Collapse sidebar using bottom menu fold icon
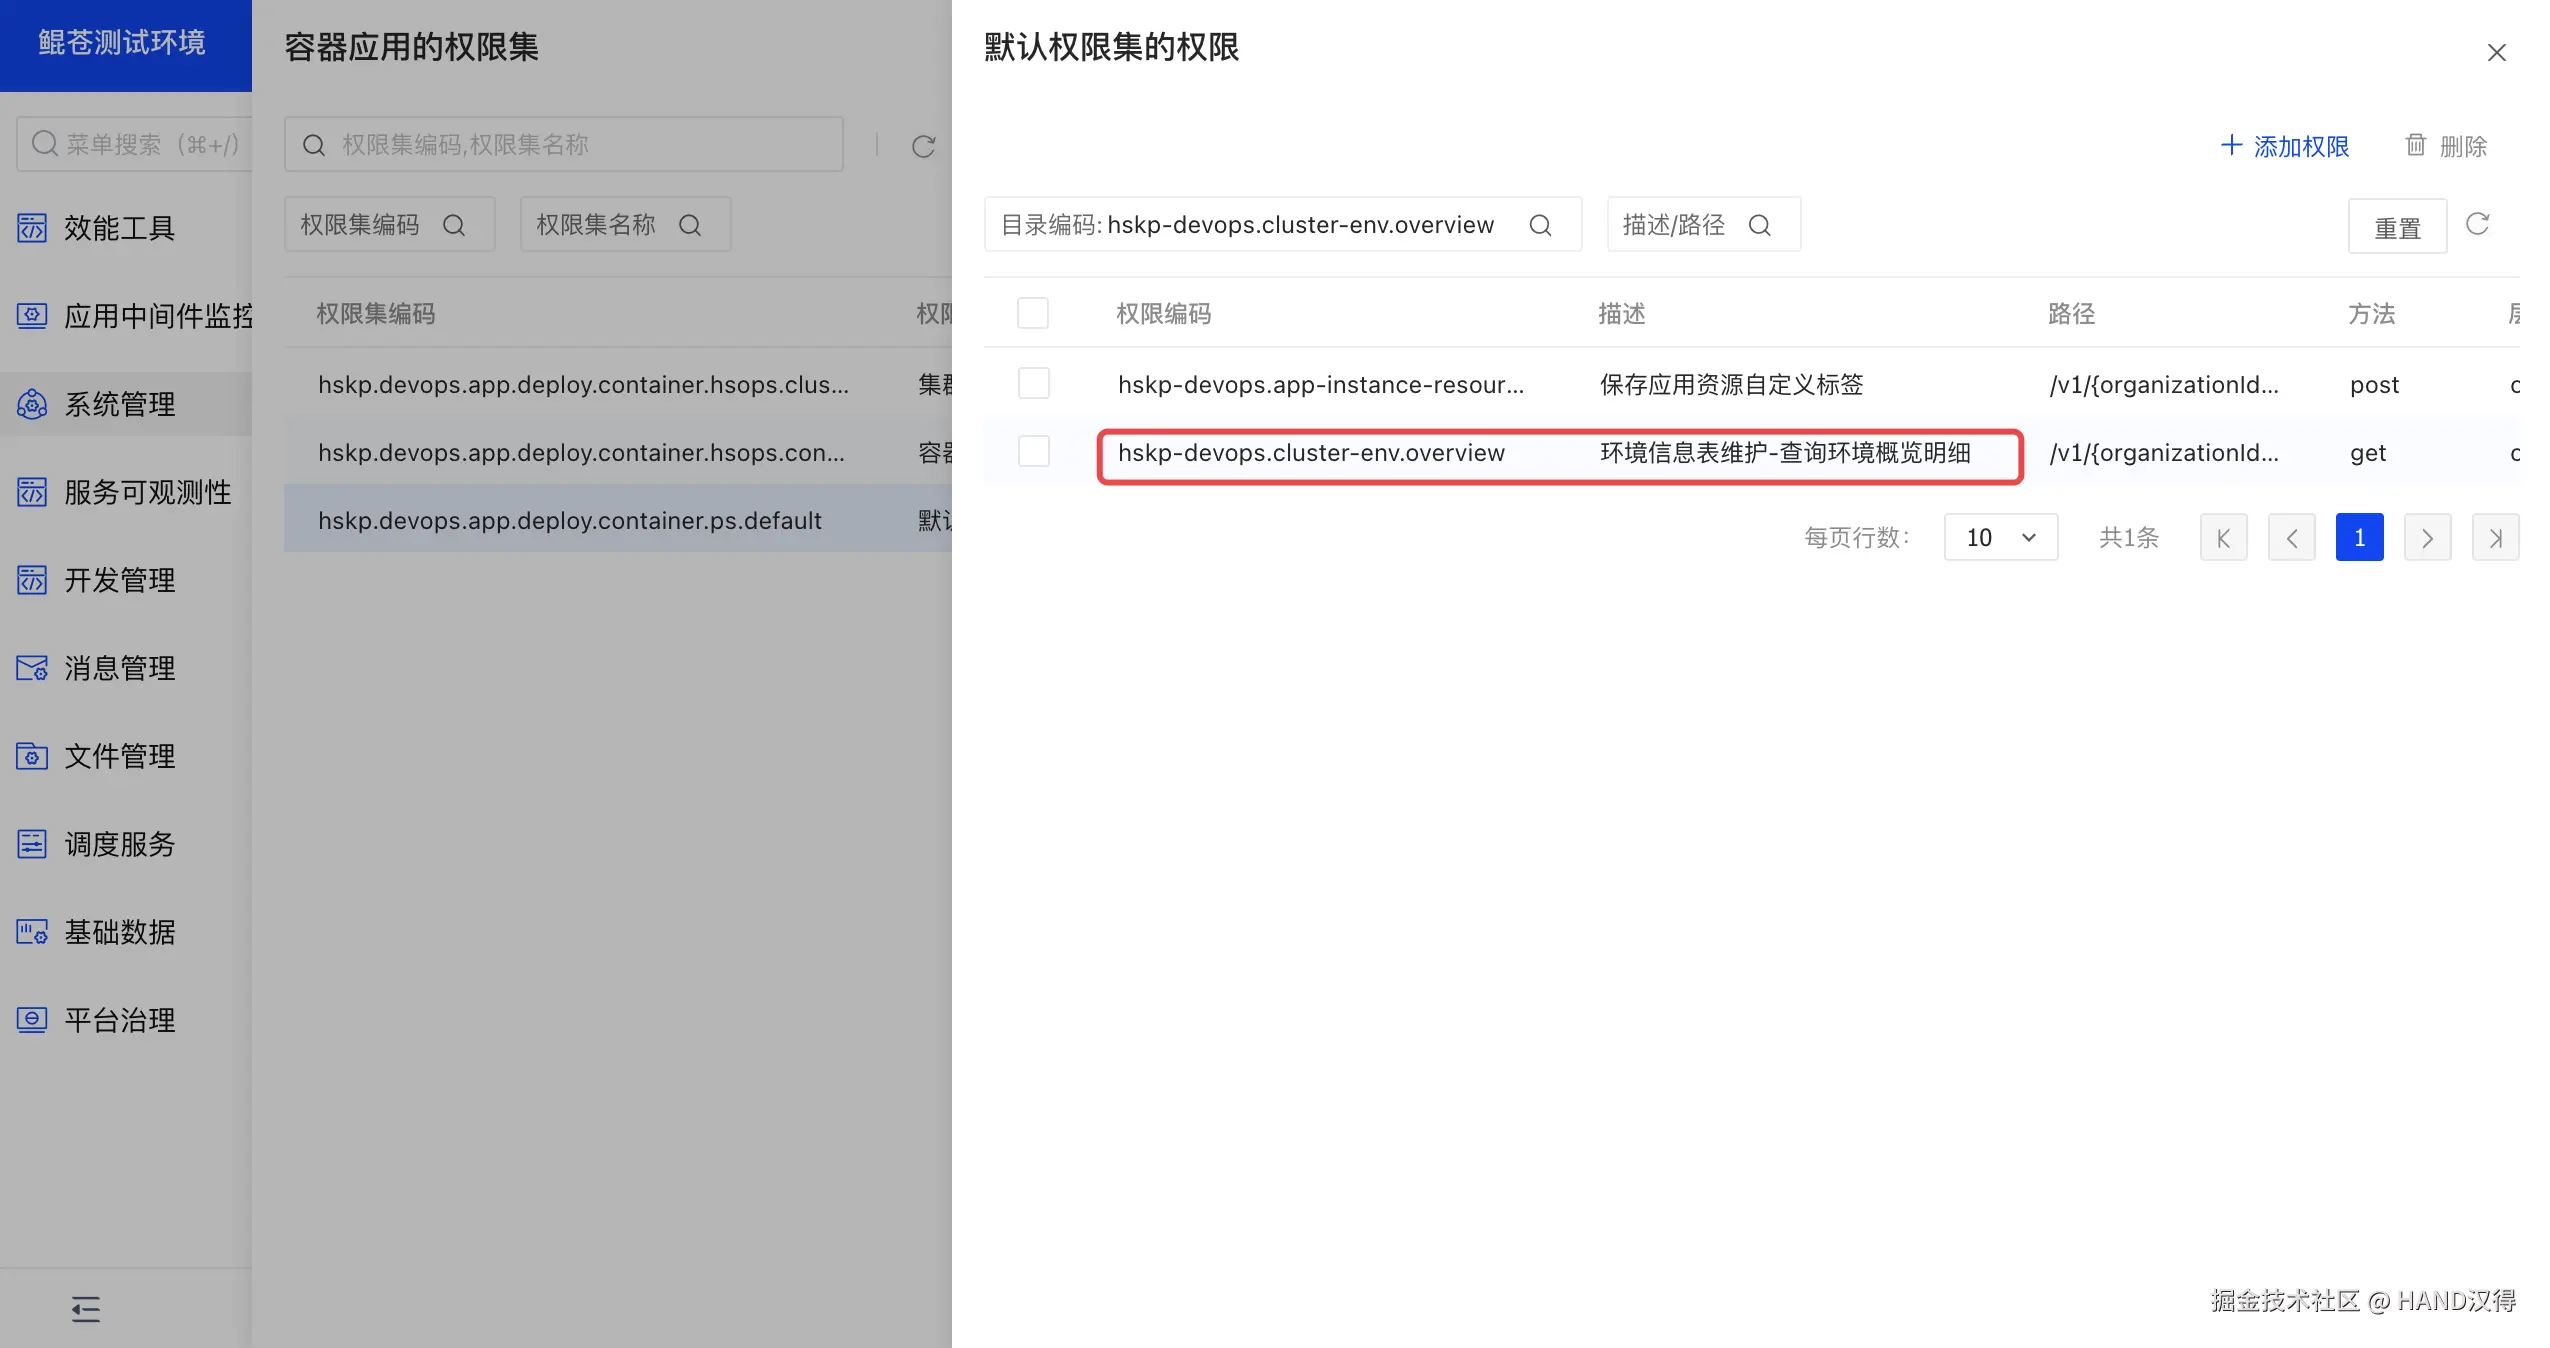This screenshot has height=1348, width=2550. [86, 1308]
